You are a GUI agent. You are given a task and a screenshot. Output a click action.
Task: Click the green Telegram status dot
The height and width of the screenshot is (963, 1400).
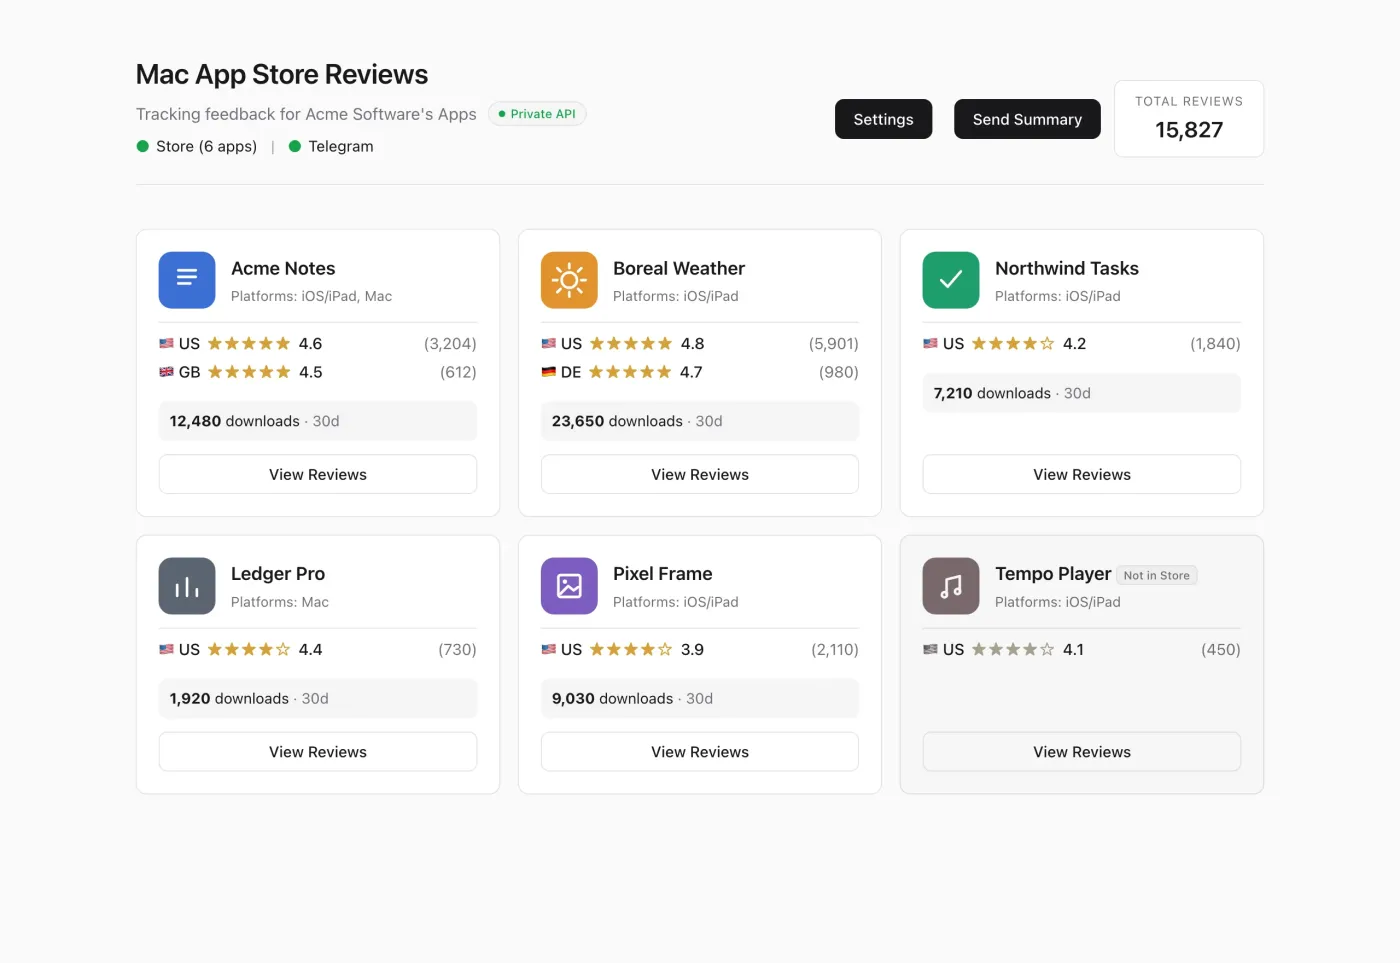point(295,146)
